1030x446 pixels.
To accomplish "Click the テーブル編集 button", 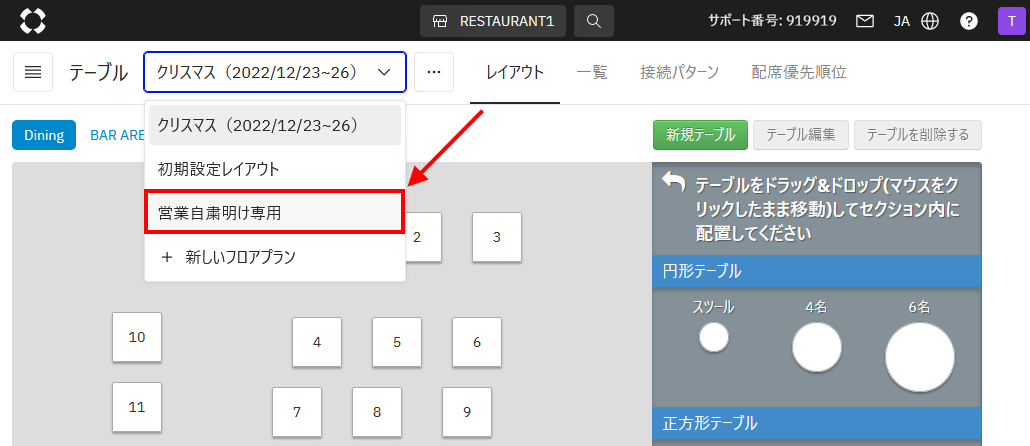I will tap(801, 135).
